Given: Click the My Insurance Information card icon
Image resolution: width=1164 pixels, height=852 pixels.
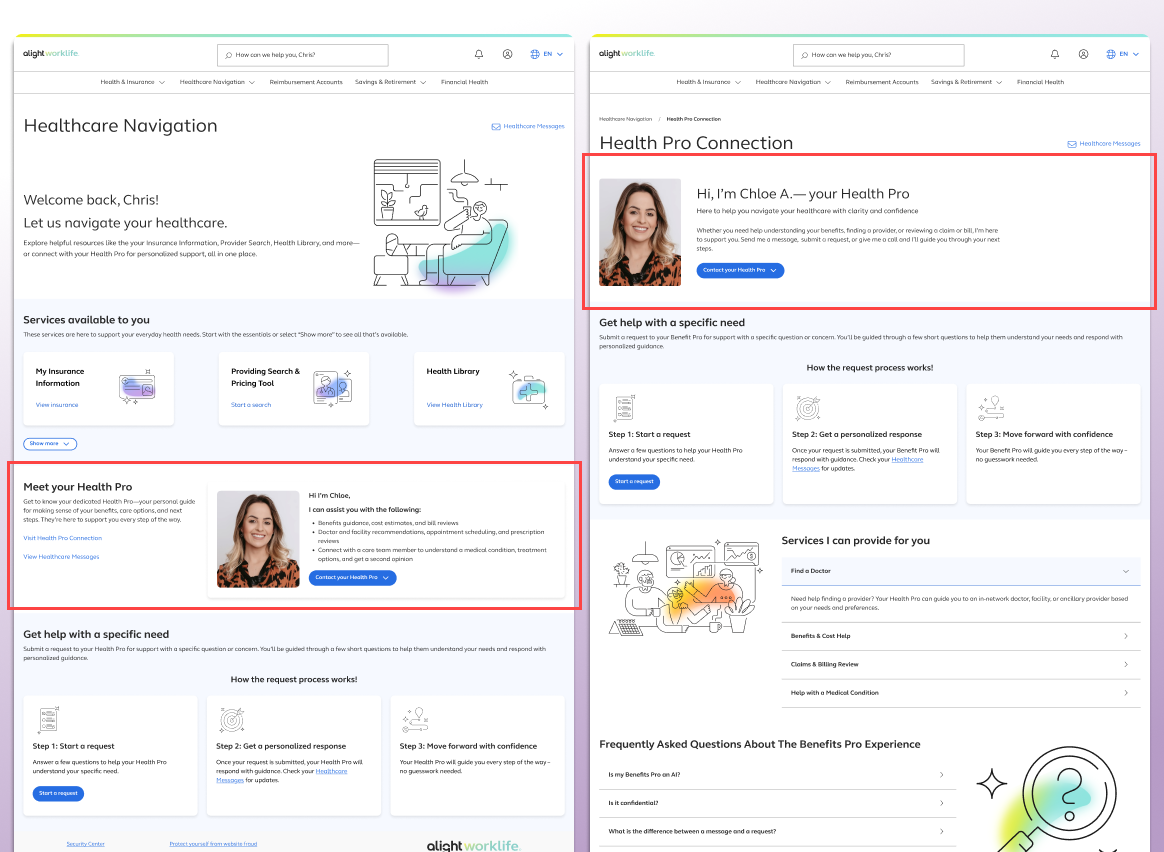Looking at the screenshot, I should 137,388.
